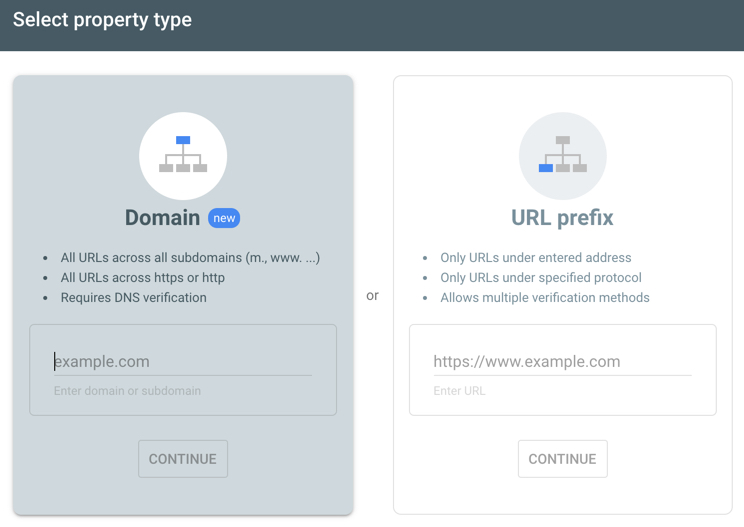Viewport: 744px width, 527px height.
Task: Click the URL prefix hierarchy icon
Action: tap(562, 155)
